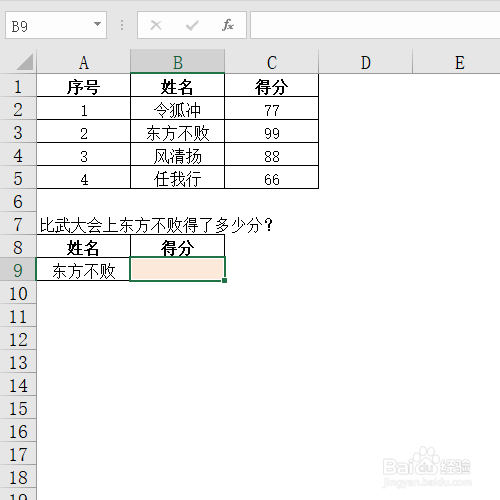Viewport: 500px width, 500px height.
Task: Click the 得分 header cell in row 8
Action: click(x=177, y=247)
